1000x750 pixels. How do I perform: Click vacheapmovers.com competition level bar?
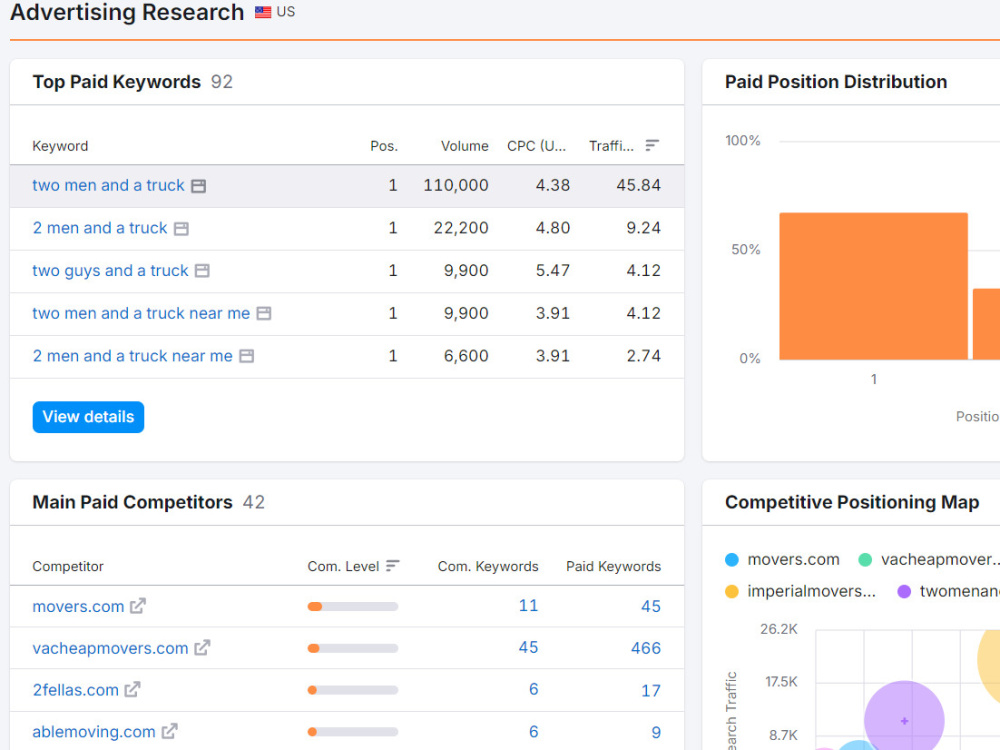pyautogui.click(x=353, y=649)
